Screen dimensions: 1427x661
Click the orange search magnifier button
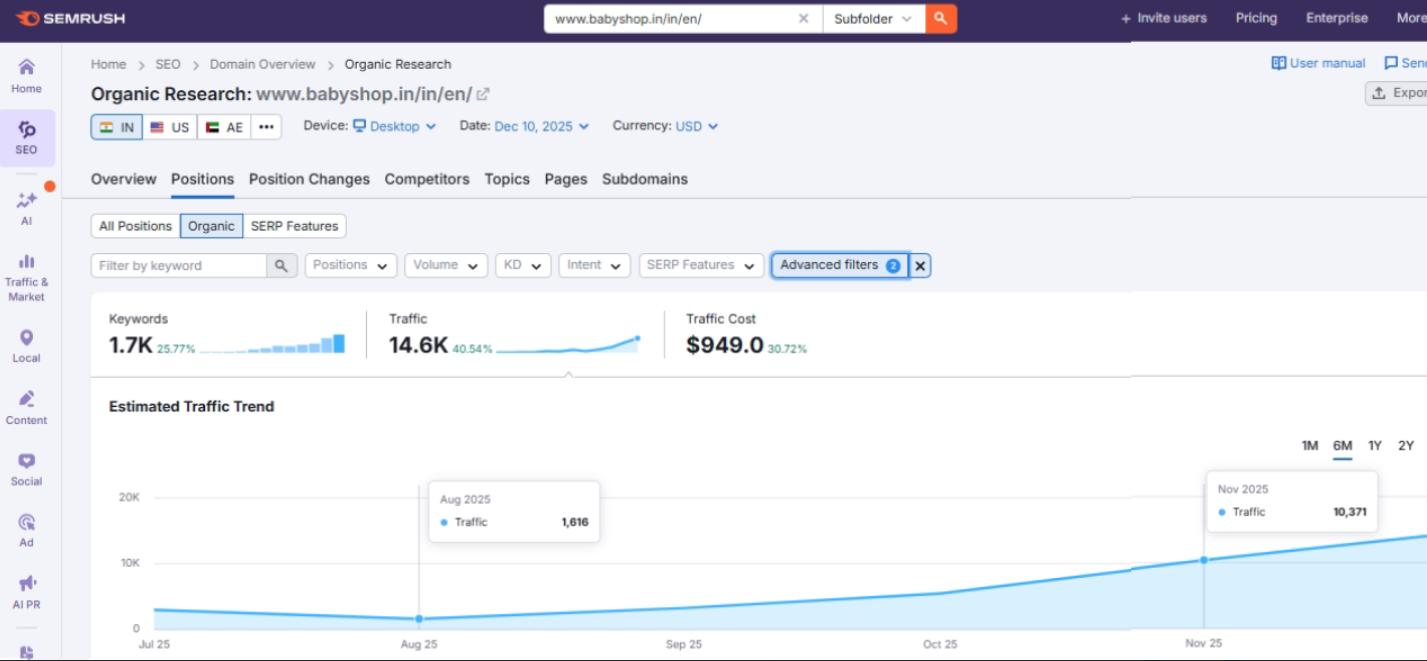(940, 19)
